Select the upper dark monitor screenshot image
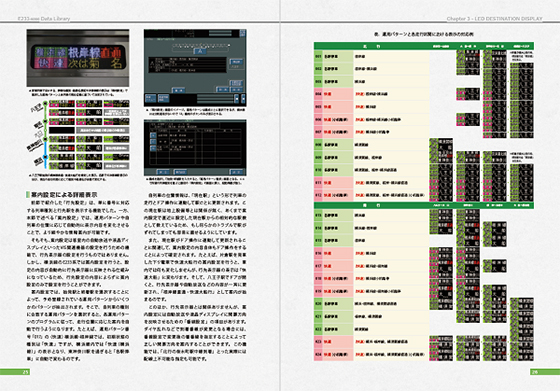Screen dimensions: 560x391 tap(195, 68)
